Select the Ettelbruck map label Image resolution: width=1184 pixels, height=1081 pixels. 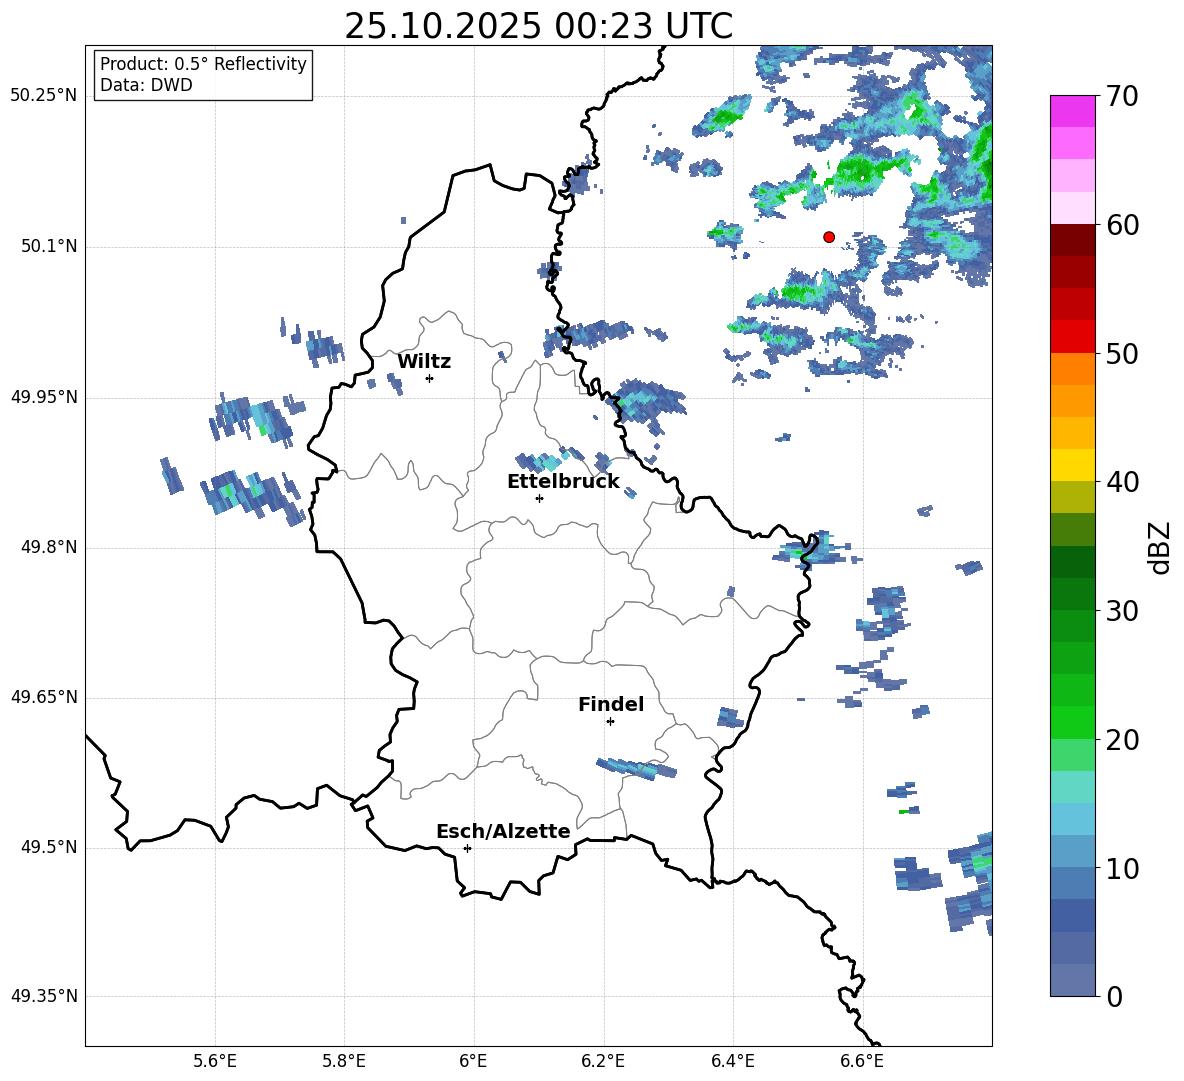click(x=563, y=482)
